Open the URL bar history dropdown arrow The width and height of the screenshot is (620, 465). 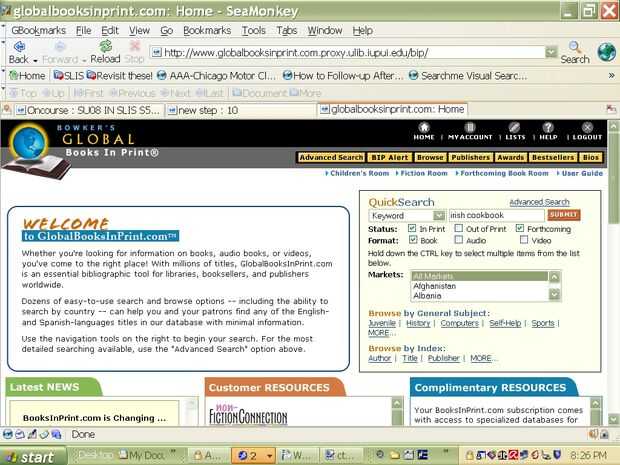tap(551, 52)
